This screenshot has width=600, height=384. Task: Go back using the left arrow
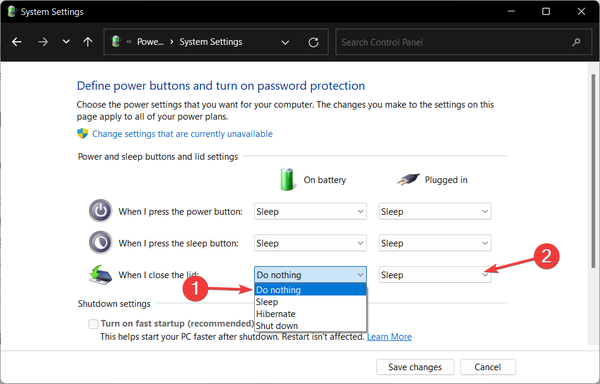coord(17,42)
